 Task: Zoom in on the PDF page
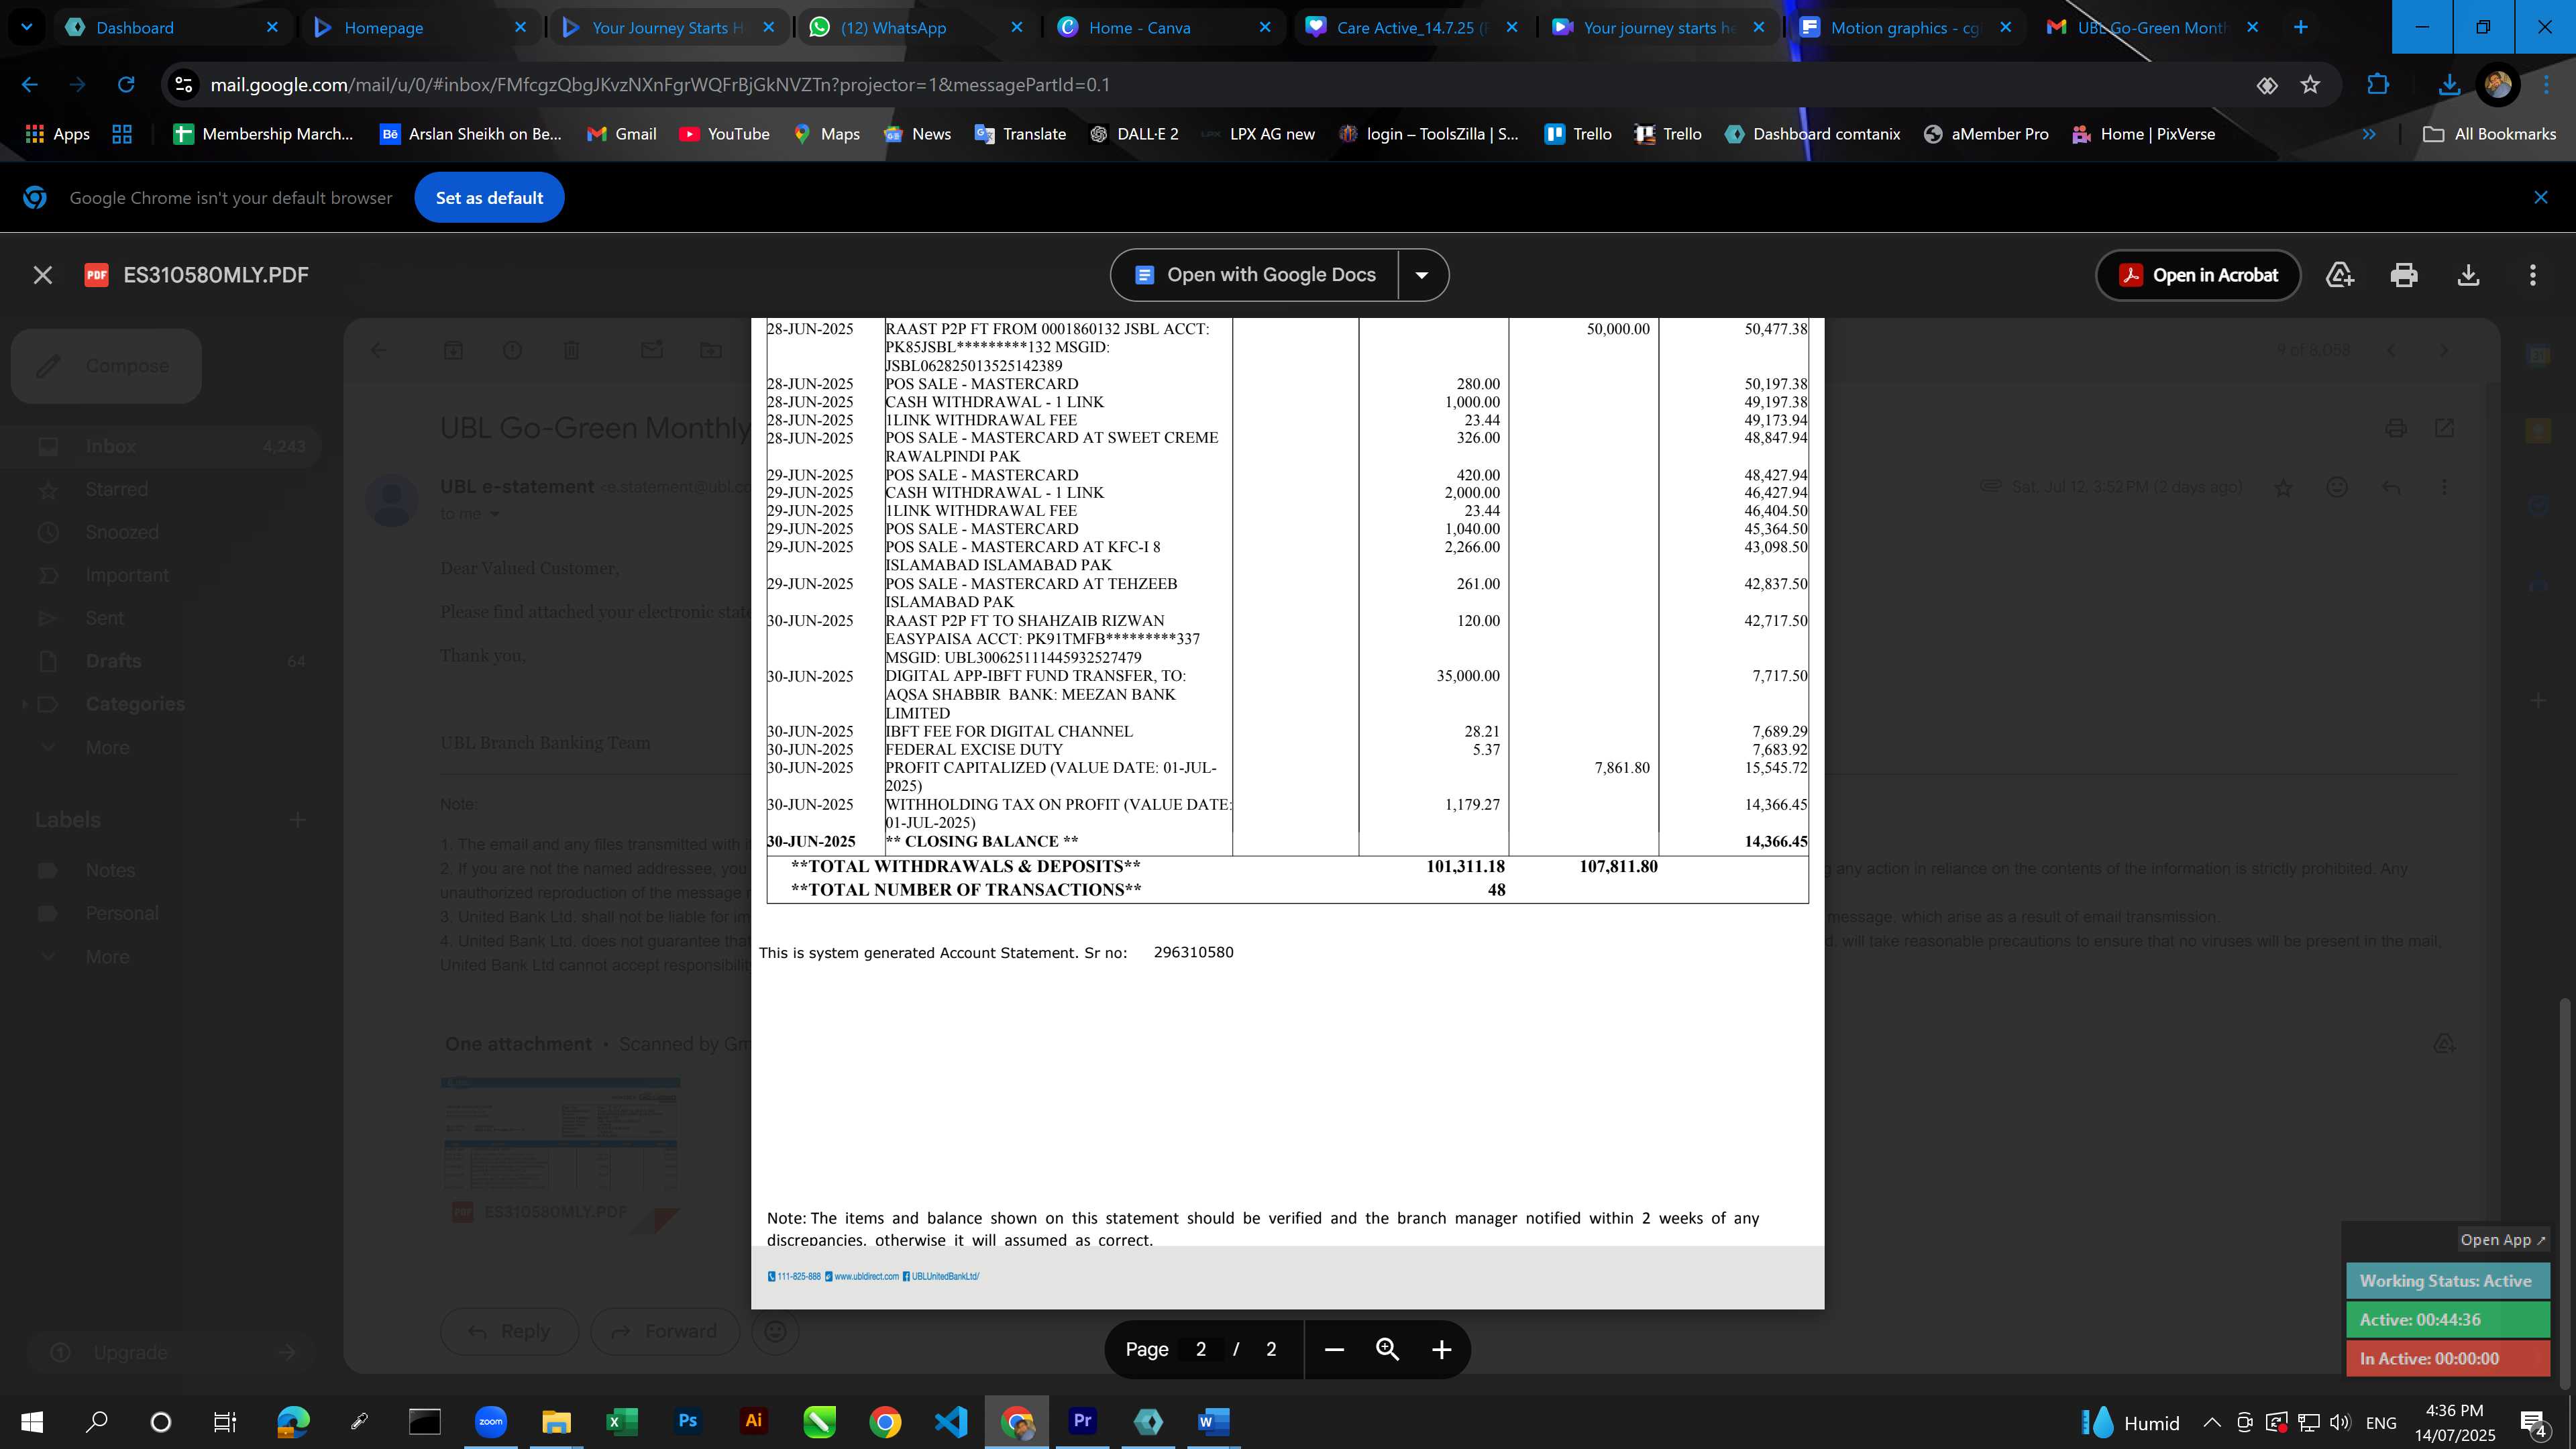[x=1441, y=1349]
